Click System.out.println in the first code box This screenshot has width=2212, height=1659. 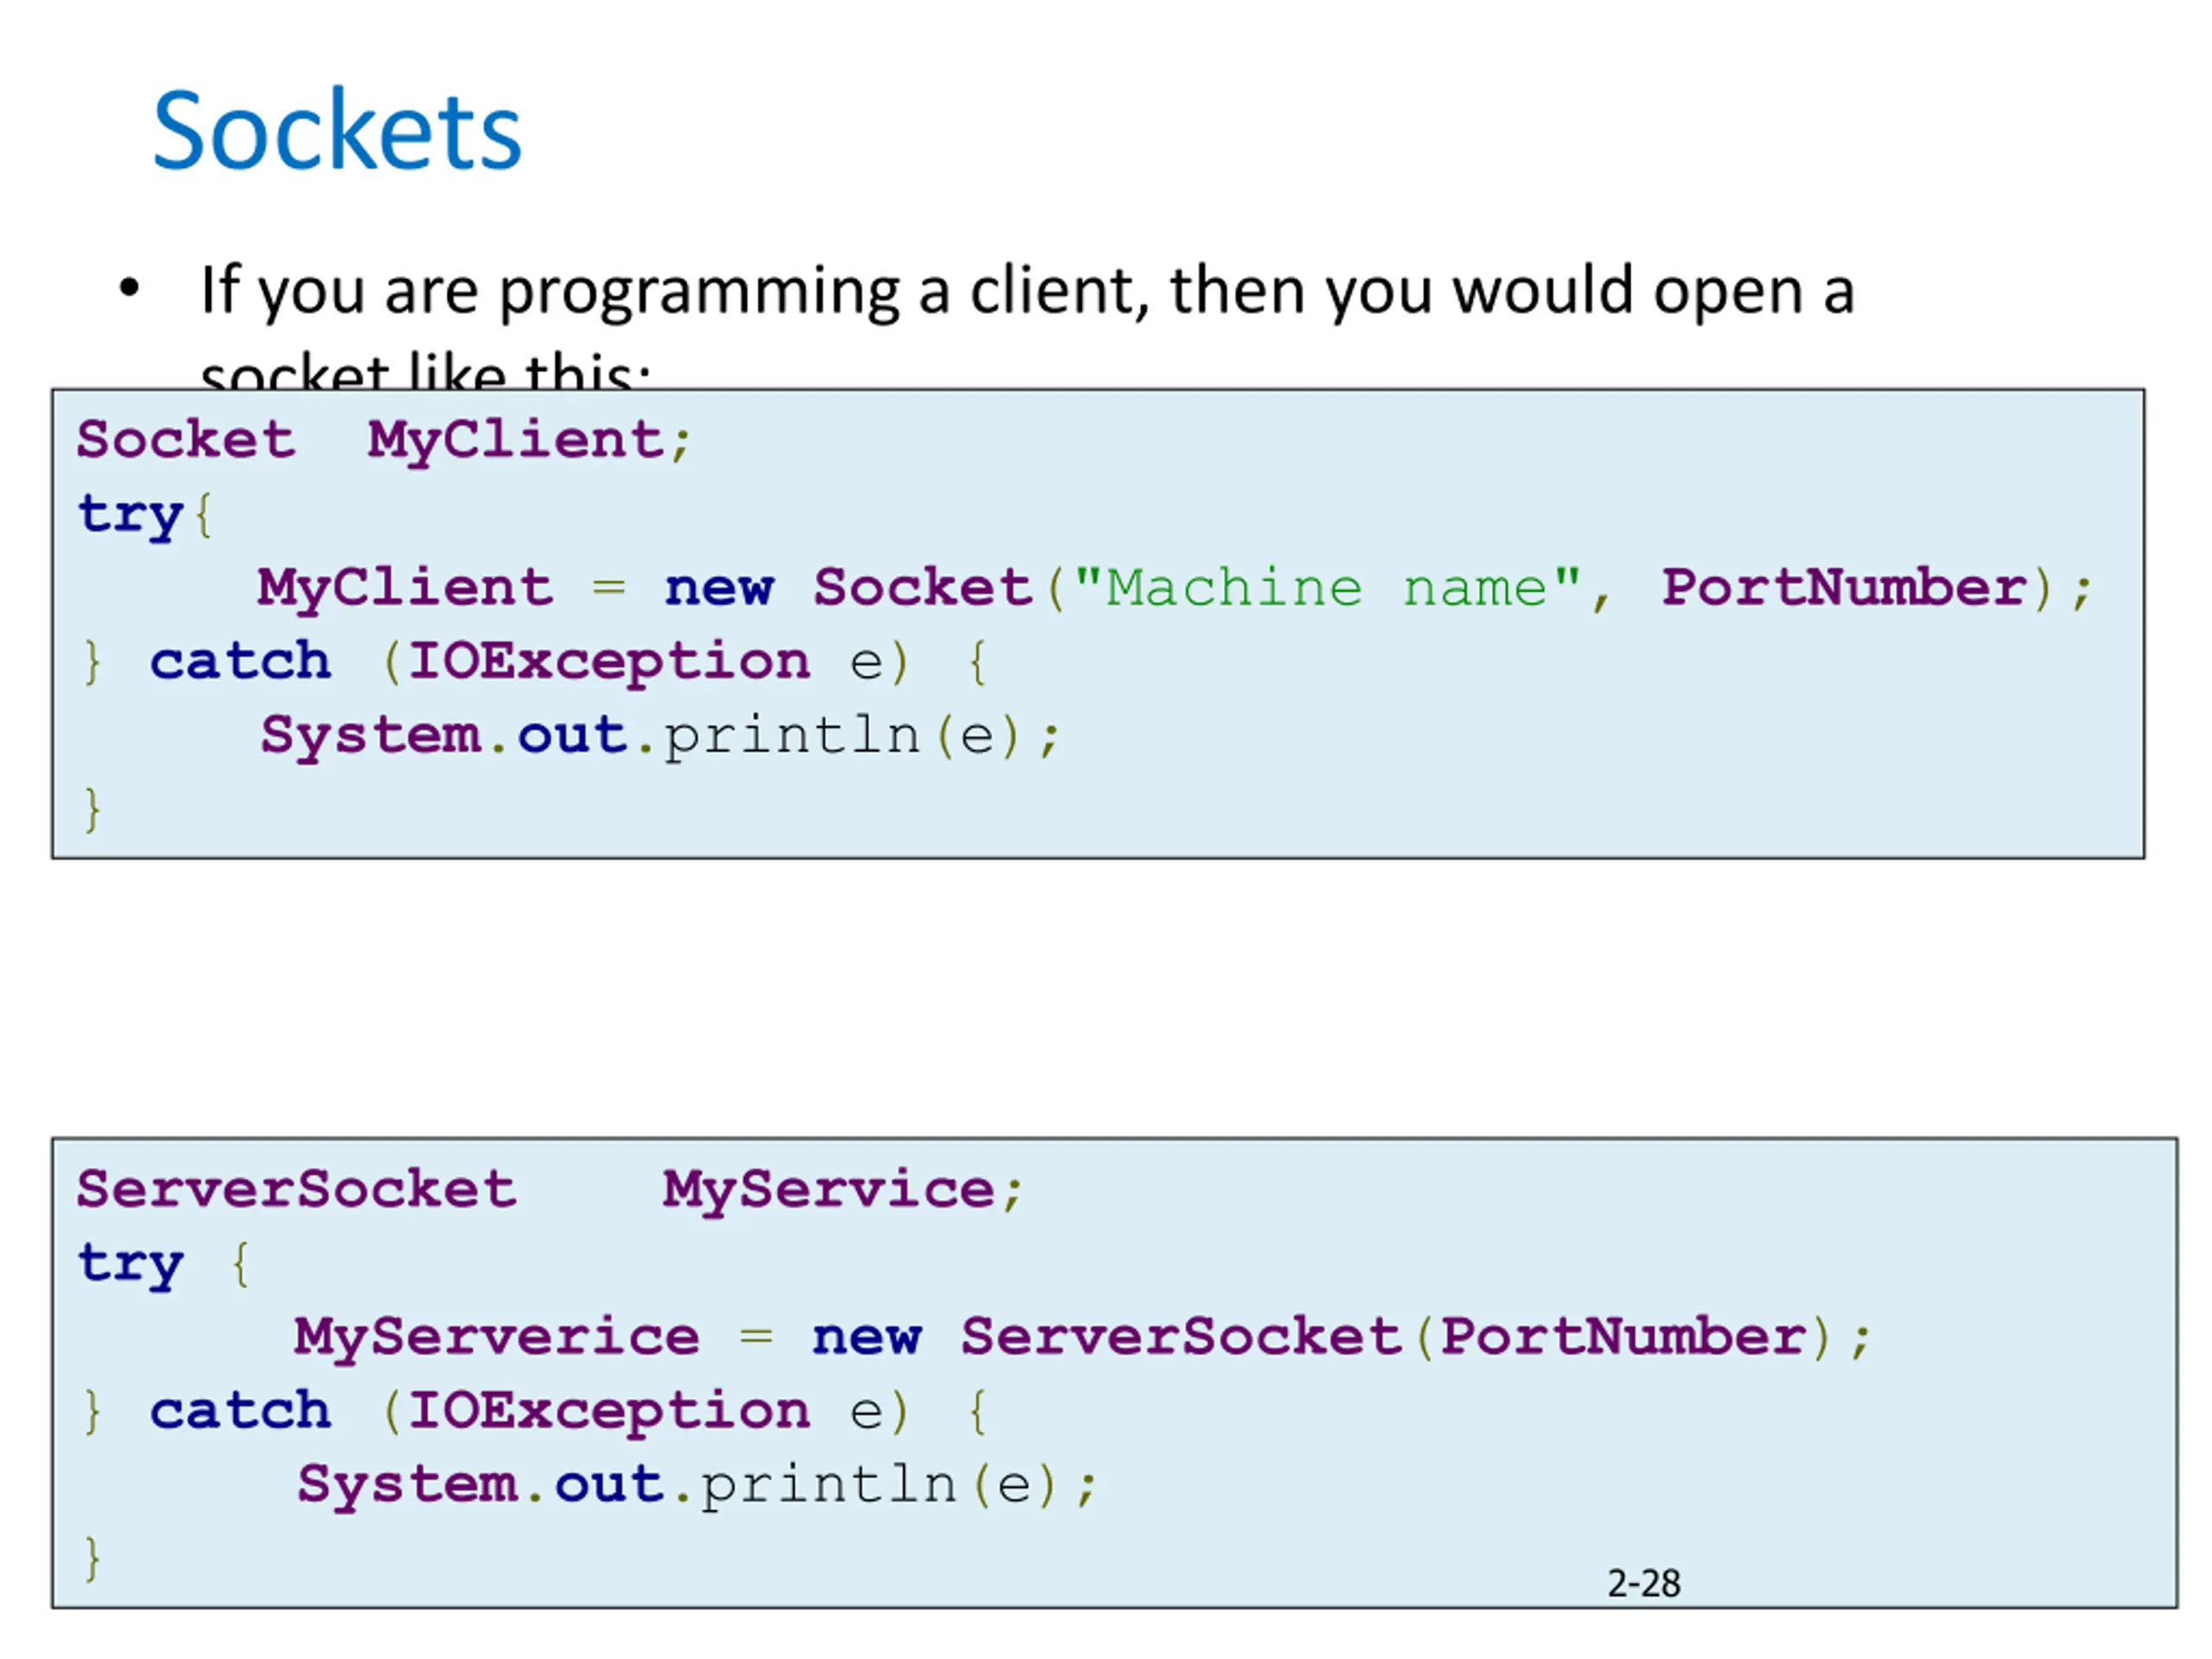click(660, 736)
